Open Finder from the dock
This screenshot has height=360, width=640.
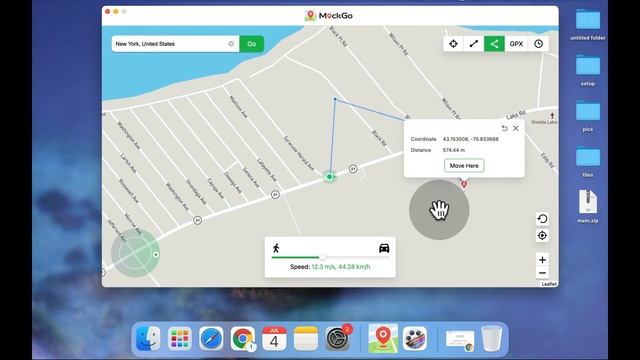(148, 338)
